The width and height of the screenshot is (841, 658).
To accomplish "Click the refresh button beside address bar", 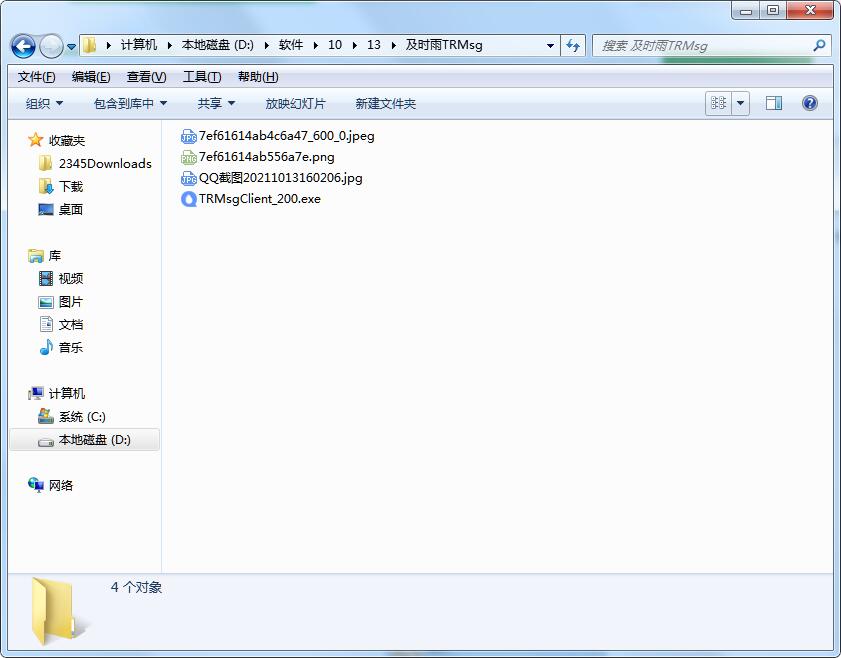I will click(573, 45).
